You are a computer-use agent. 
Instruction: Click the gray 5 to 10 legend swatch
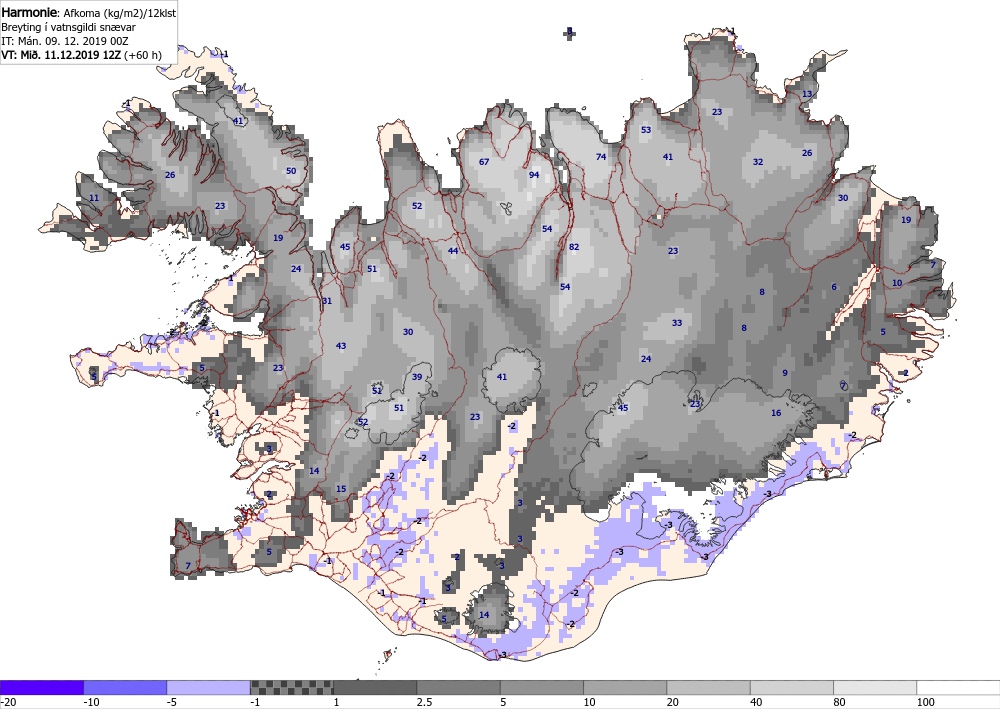tap(541, 687)
